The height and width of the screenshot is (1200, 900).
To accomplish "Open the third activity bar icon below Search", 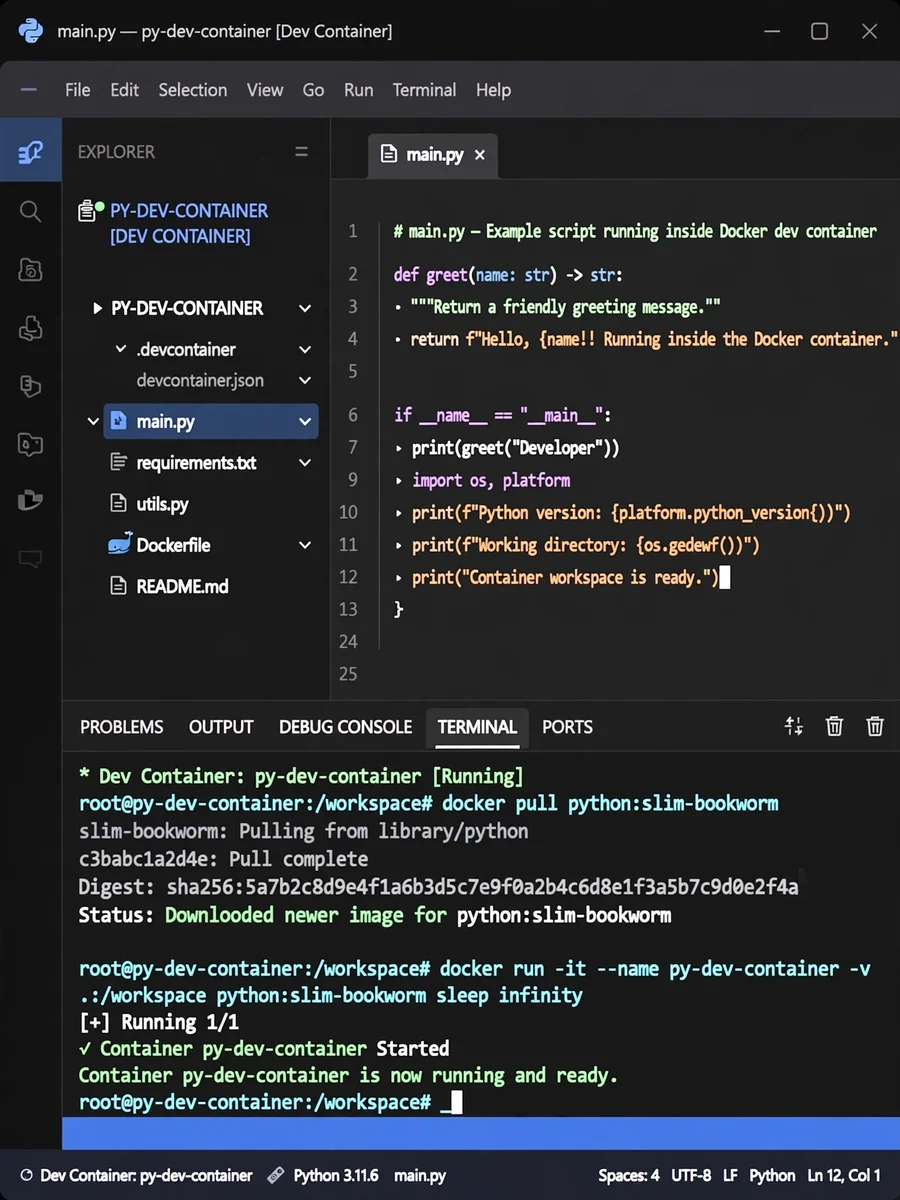I will click(30, 269).
